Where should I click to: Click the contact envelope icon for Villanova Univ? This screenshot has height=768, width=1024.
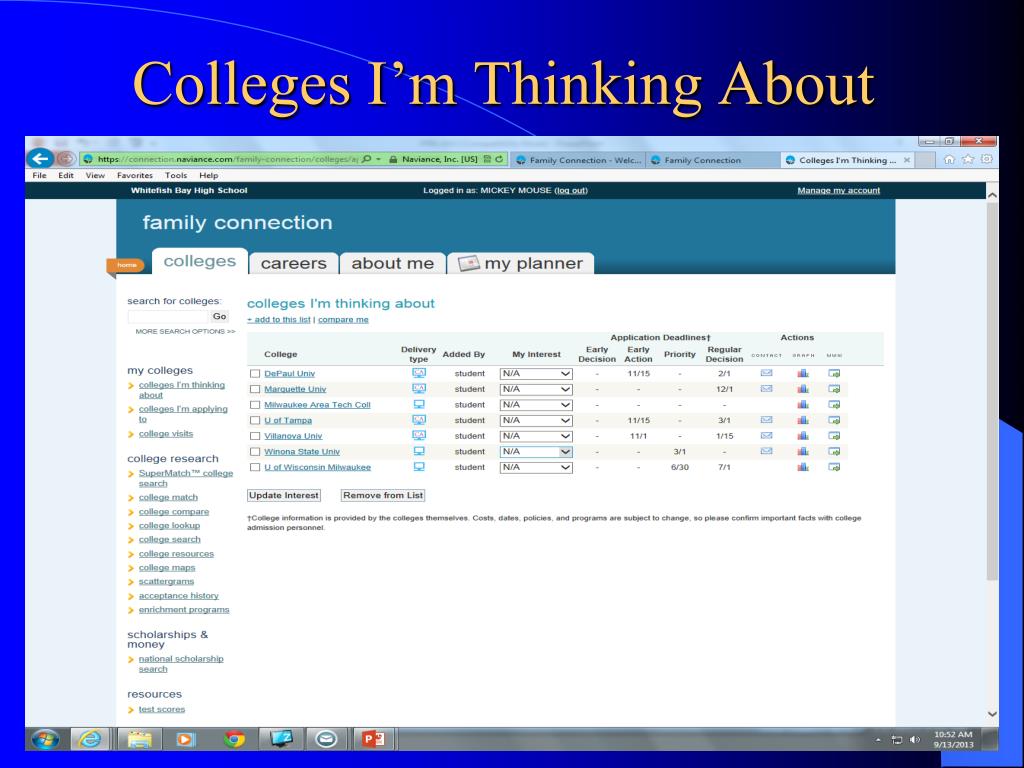coord(767,436)
